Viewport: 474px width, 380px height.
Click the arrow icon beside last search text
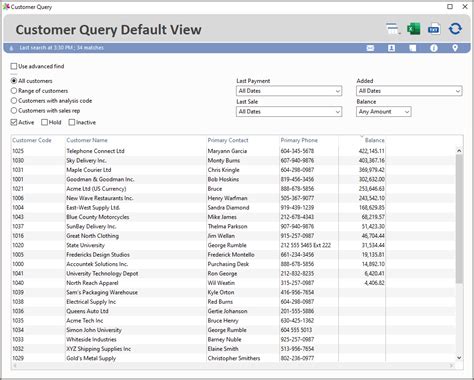pos(11,48)
